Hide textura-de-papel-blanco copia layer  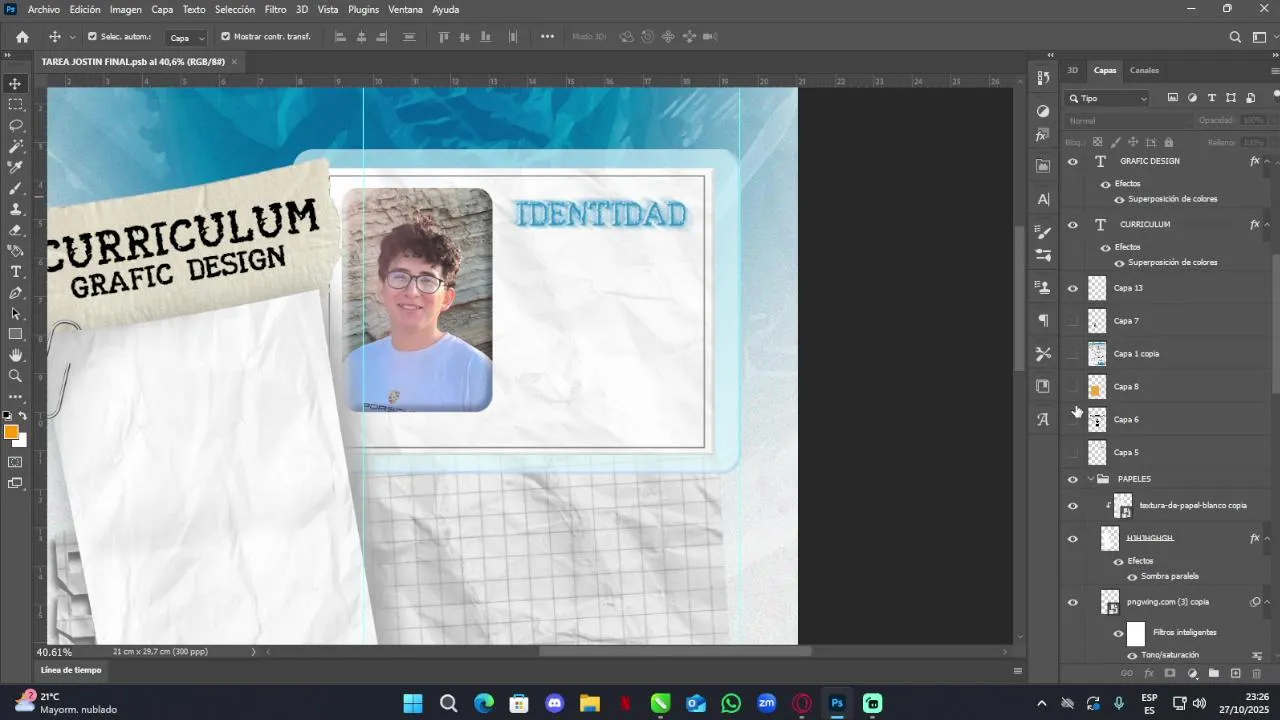(x=1073, y=506)
